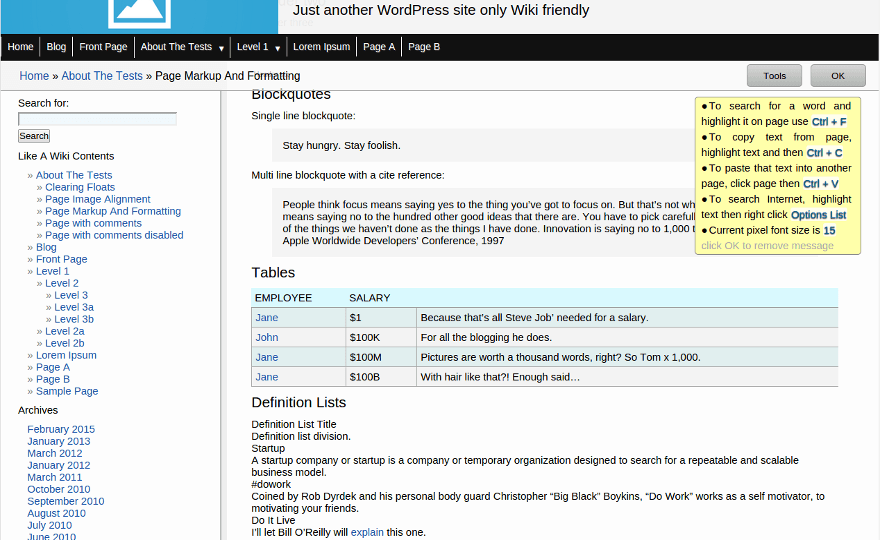Open March 2012 archive
The height and width of the screenshot is (540, 880).
(54, 453)
